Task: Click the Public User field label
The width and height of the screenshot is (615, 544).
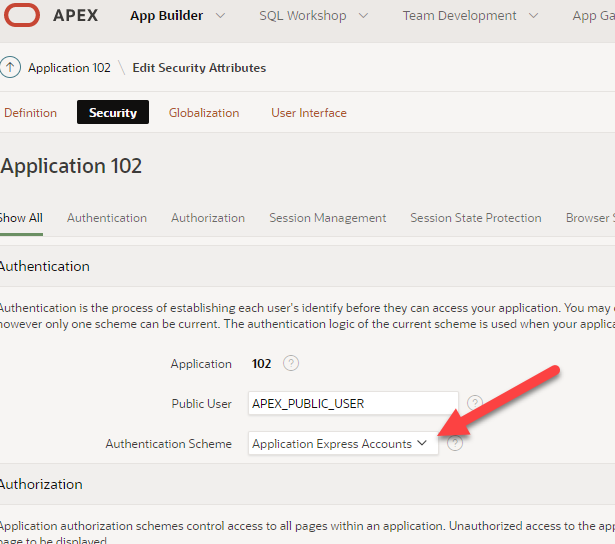Action: [202, 404]
